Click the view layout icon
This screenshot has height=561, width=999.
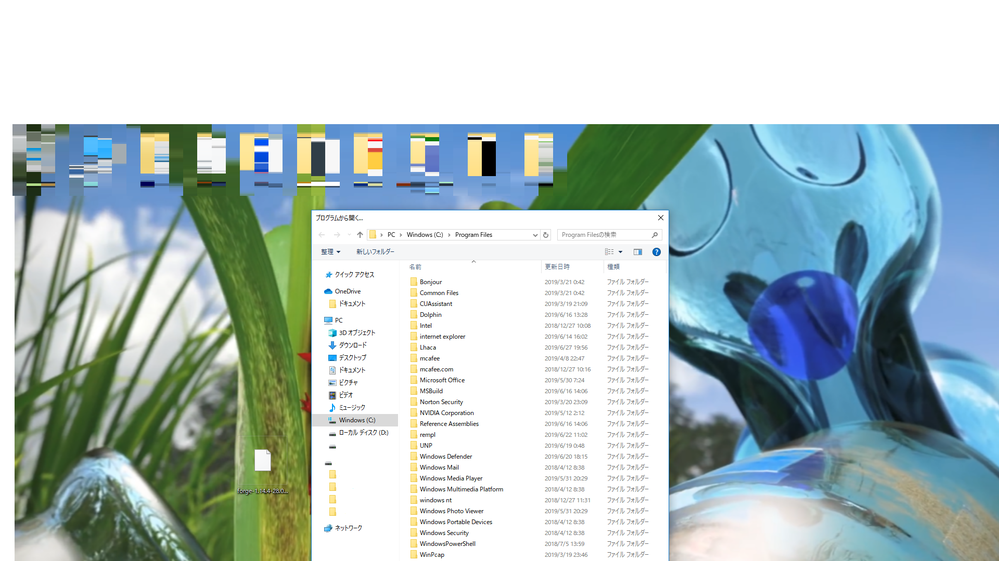609,252
